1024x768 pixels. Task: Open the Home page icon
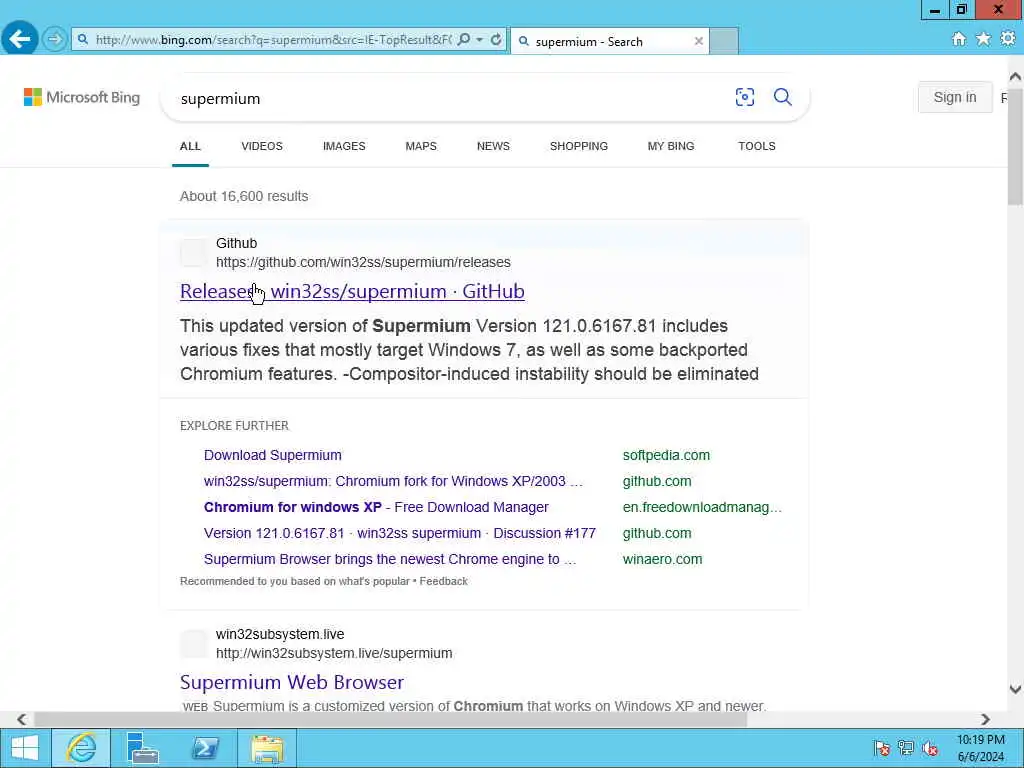pos(959,39)
